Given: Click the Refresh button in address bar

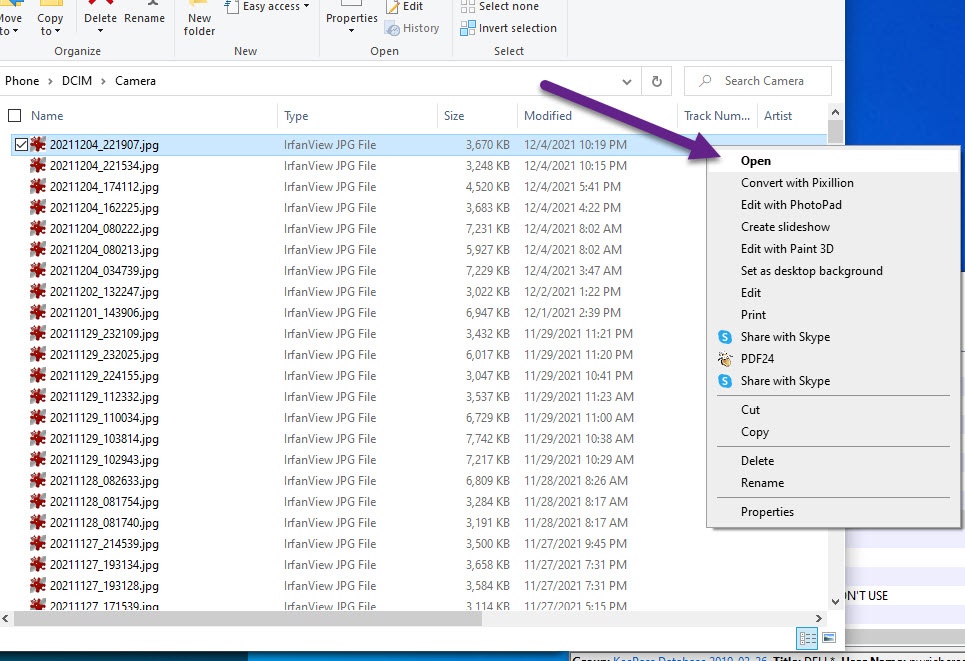Looking at the screenshot, I should (657, 81).
